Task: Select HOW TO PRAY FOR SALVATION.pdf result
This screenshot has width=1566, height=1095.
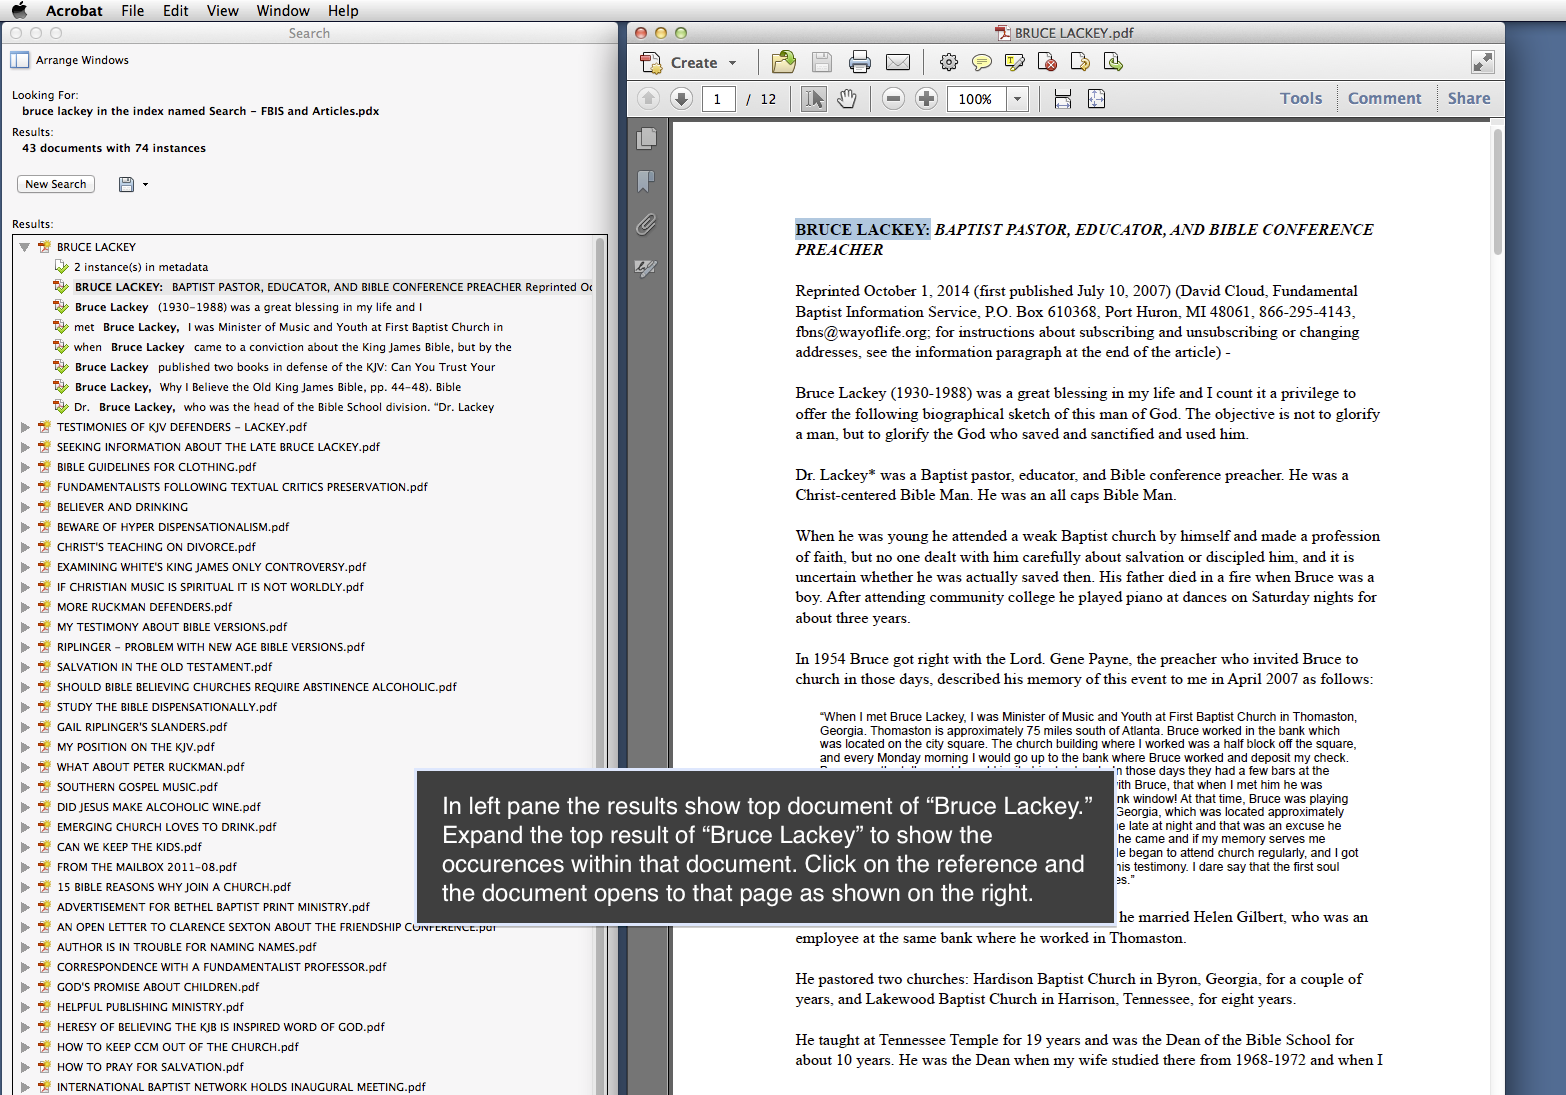Action: [x=150, y=1067]
